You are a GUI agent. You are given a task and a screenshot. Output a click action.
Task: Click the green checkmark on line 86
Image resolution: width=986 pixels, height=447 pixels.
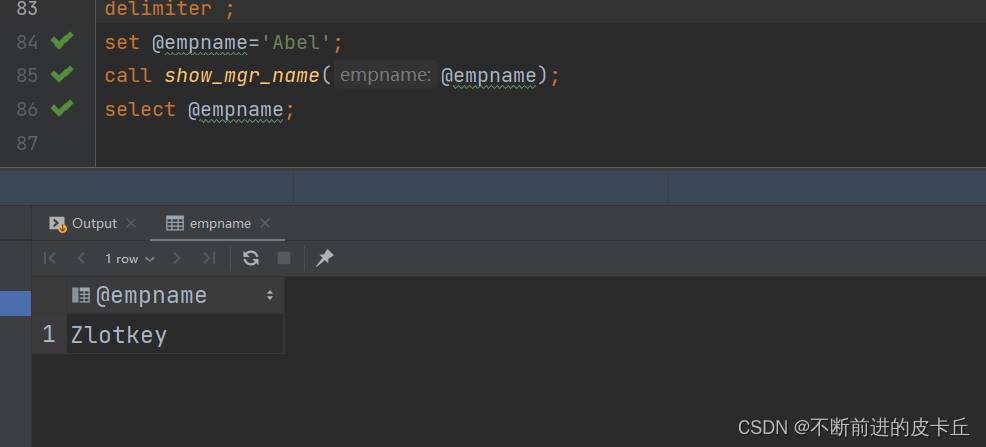click(62, 108)
